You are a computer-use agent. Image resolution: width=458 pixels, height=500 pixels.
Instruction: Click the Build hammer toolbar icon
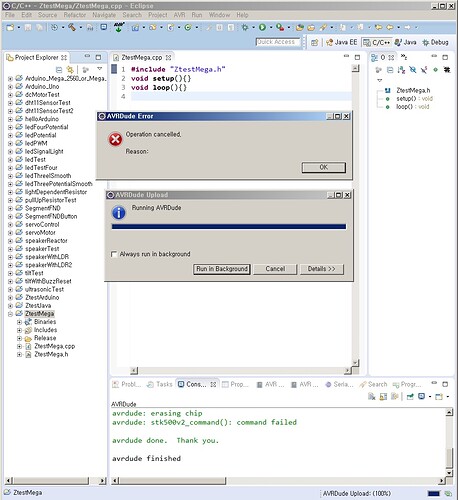(72, 27)
